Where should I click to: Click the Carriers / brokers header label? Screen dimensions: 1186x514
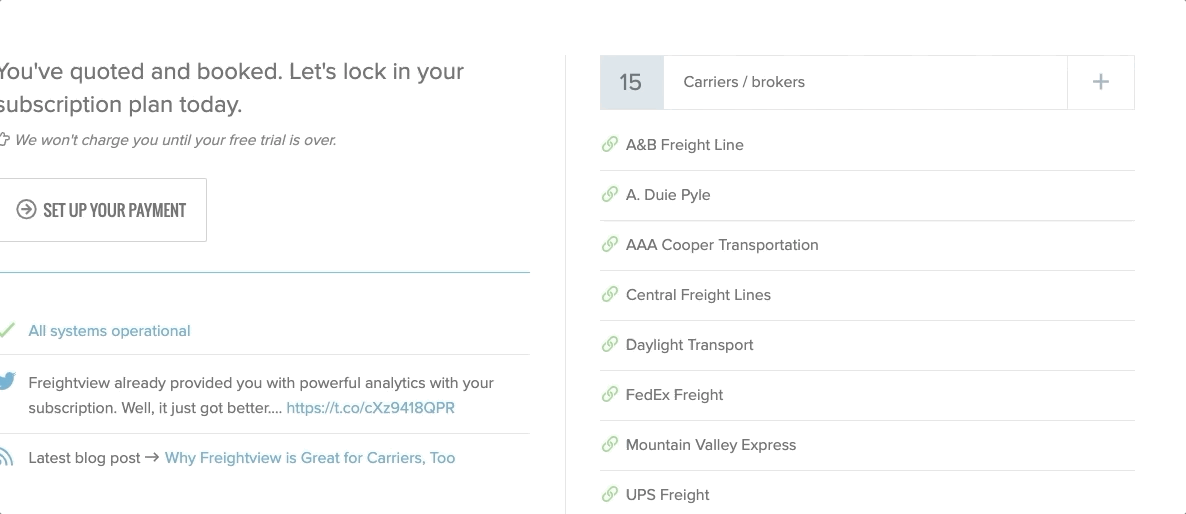[744, 82]
